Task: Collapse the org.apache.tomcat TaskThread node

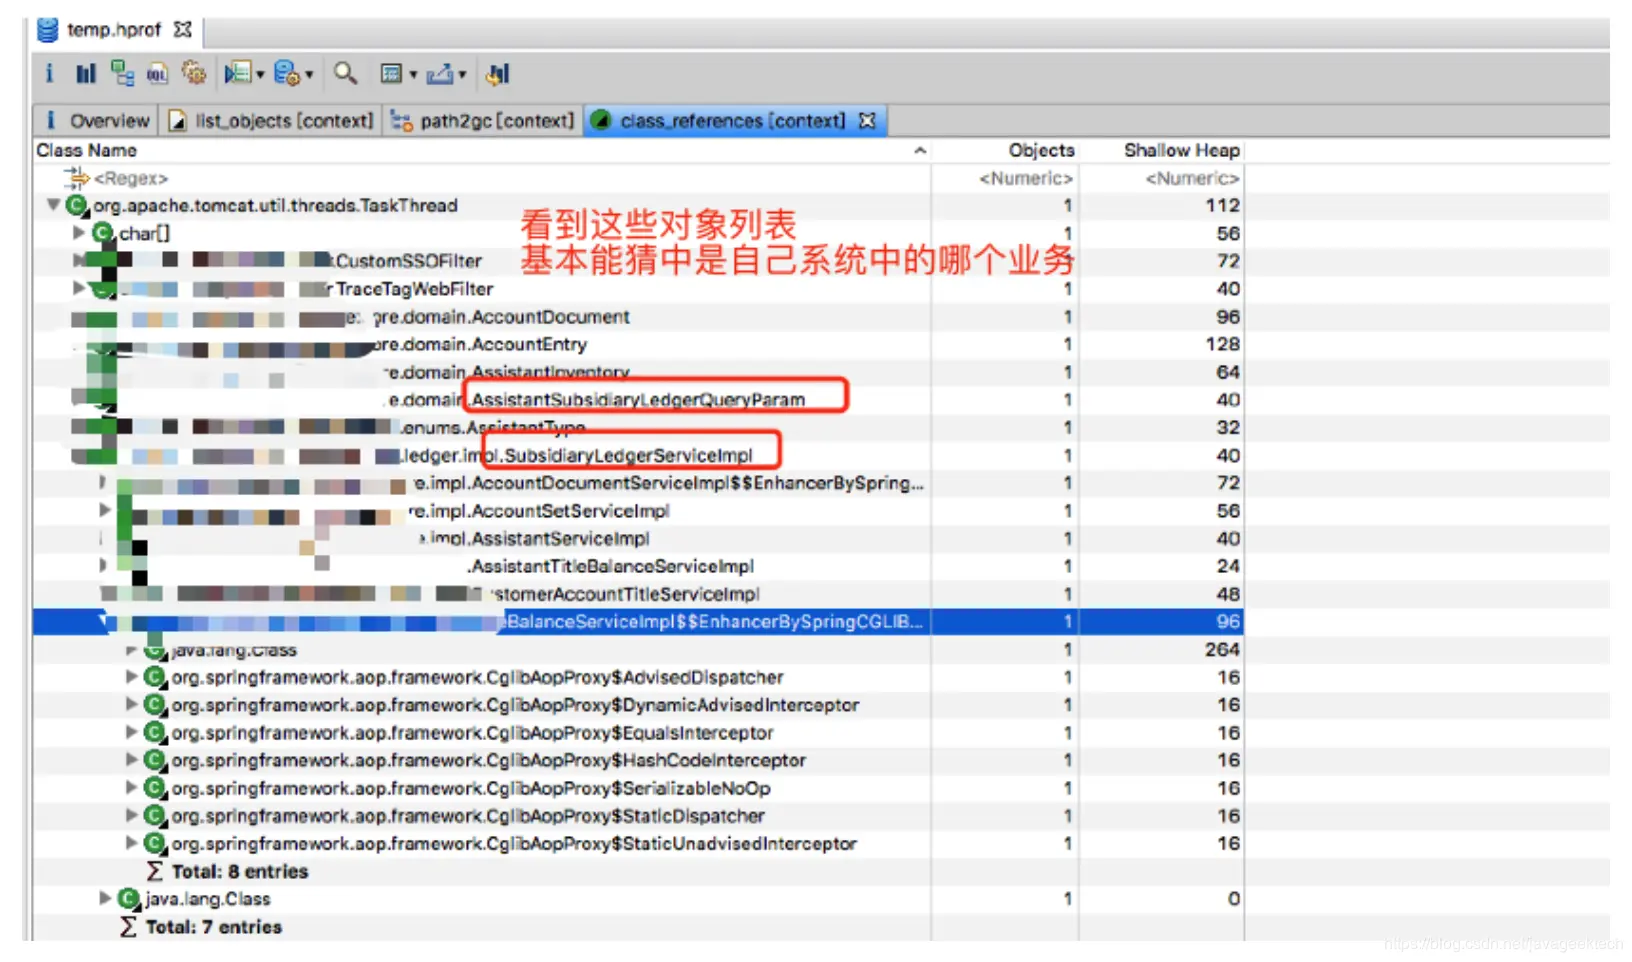Action: (x=53, y=205)
